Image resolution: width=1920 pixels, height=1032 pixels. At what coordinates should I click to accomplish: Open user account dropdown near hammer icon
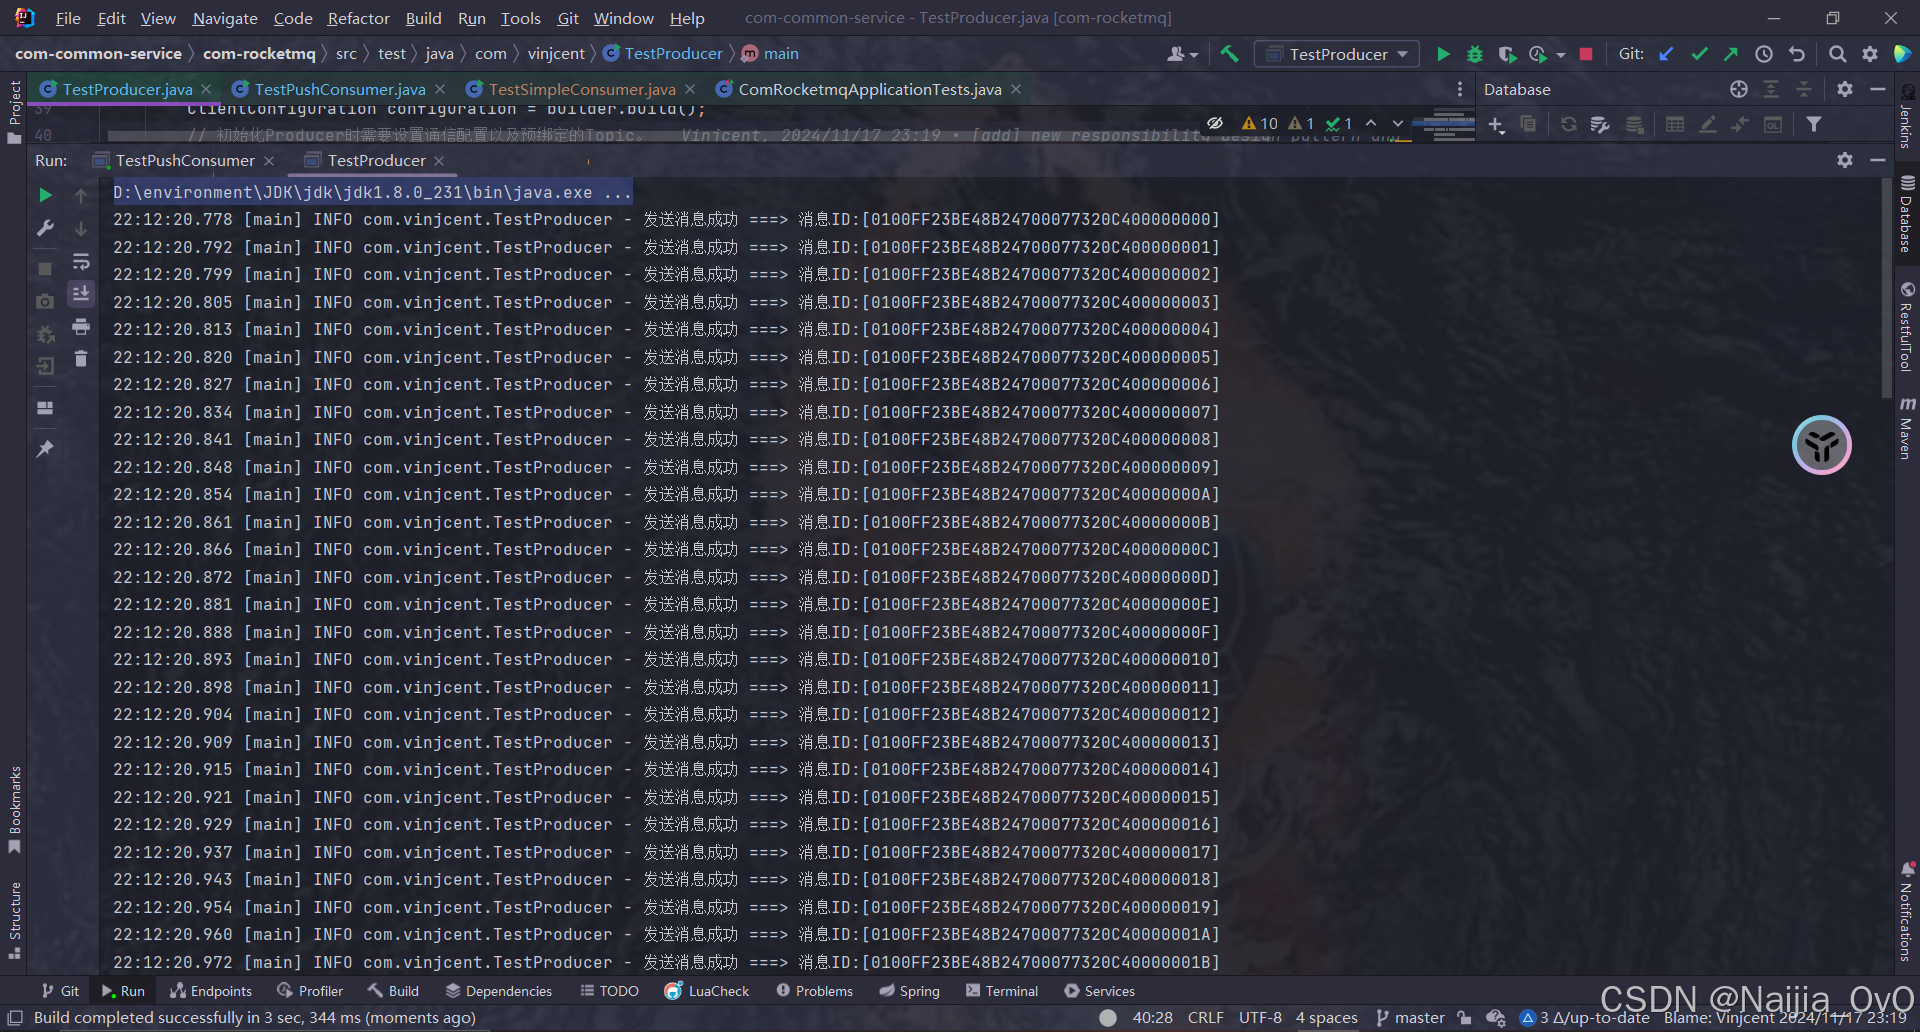tap(1182, 54)
